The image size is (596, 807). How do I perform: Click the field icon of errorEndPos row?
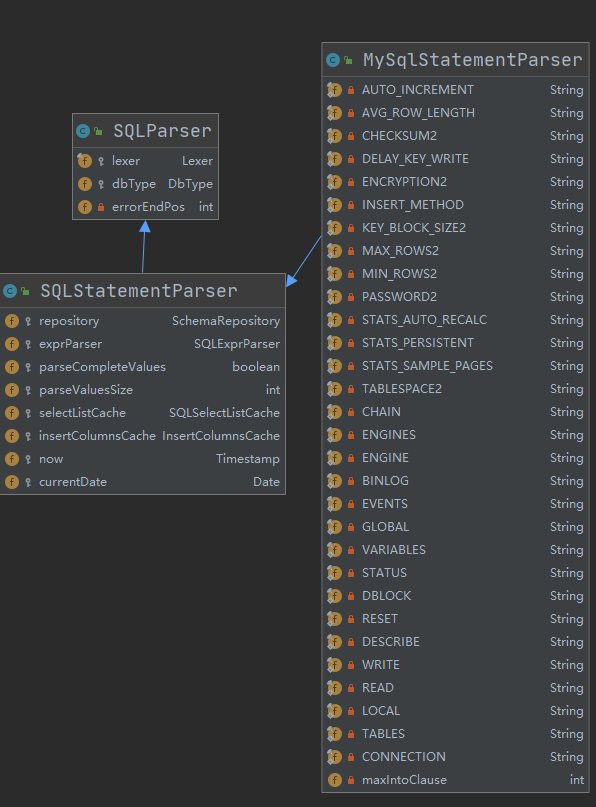point(84,207)
